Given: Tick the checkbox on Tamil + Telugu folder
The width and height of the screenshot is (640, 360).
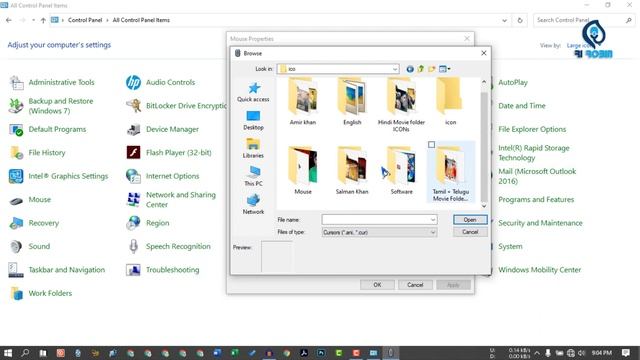Looking at the screenshot, I should click(x=431, y=144).
